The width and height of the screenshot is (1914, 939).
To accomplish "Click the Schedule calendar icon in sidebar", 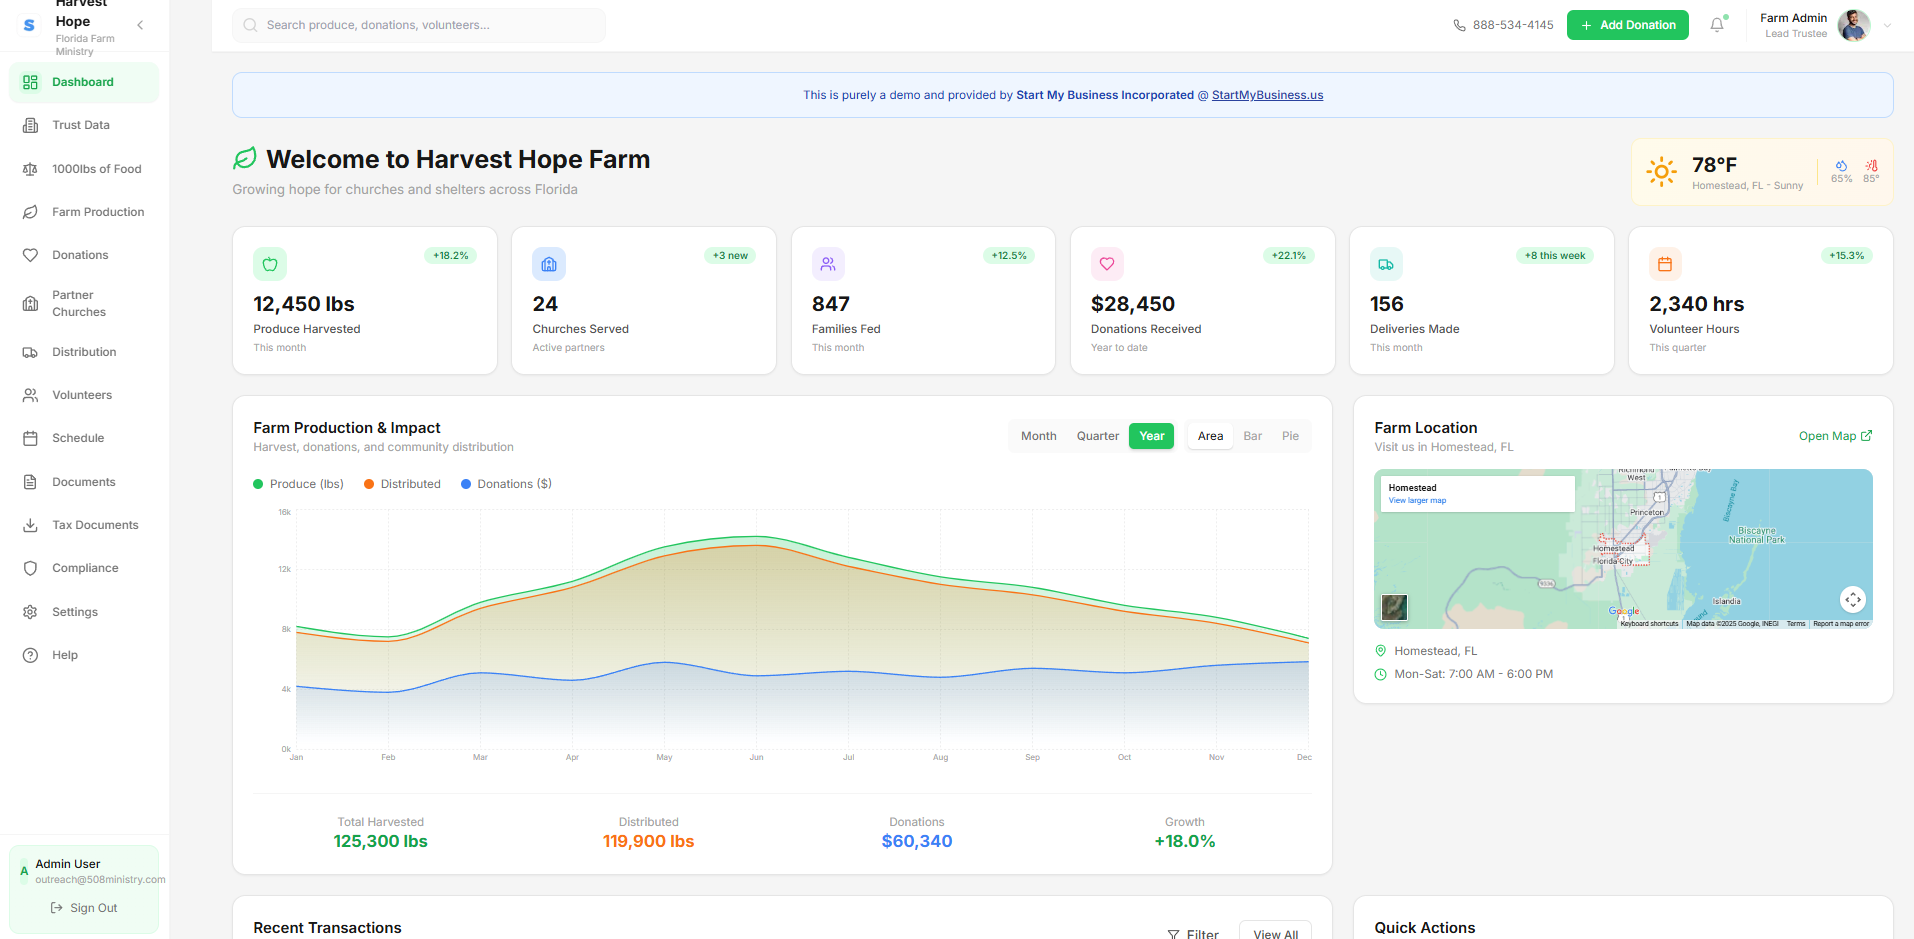I will (30, 438).
